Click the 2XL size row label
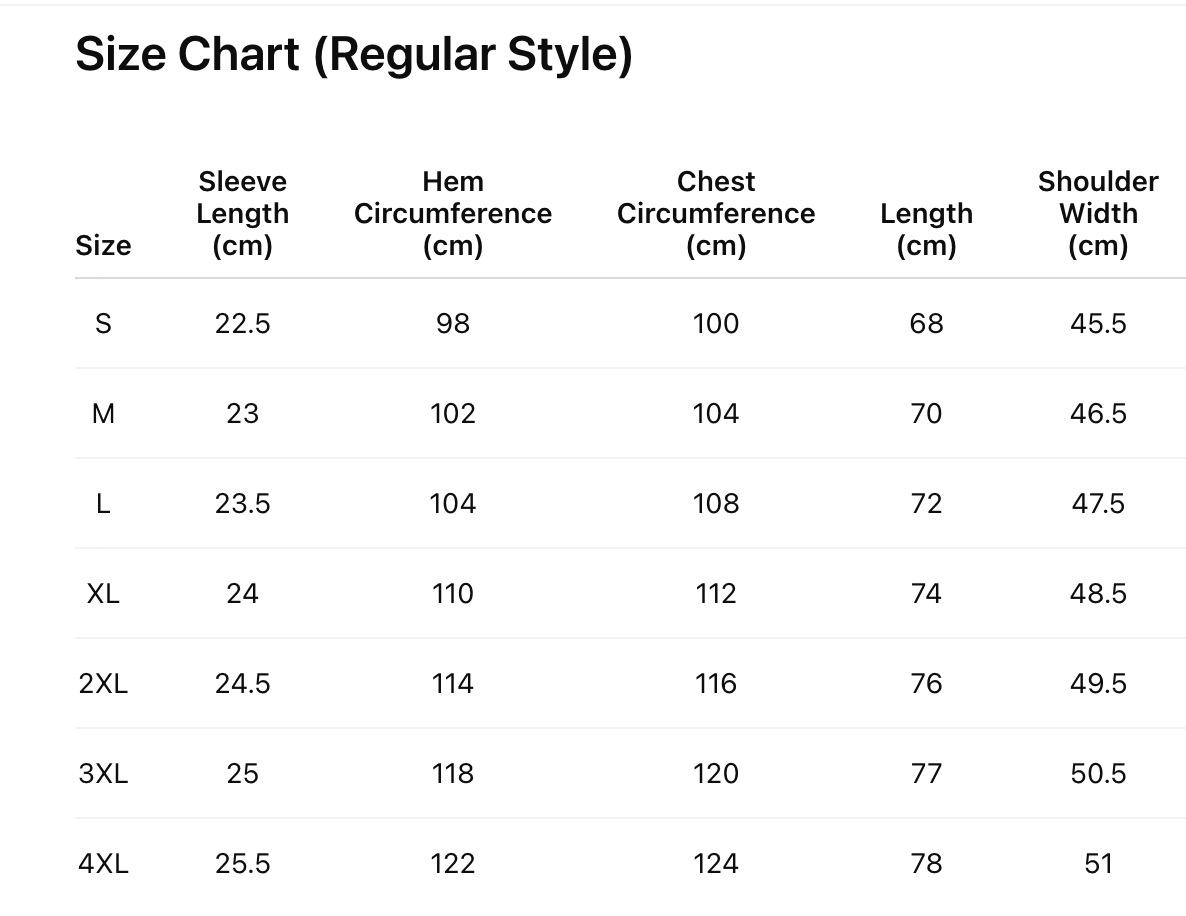Viewport: 1186px width, 916px height. 103,683
